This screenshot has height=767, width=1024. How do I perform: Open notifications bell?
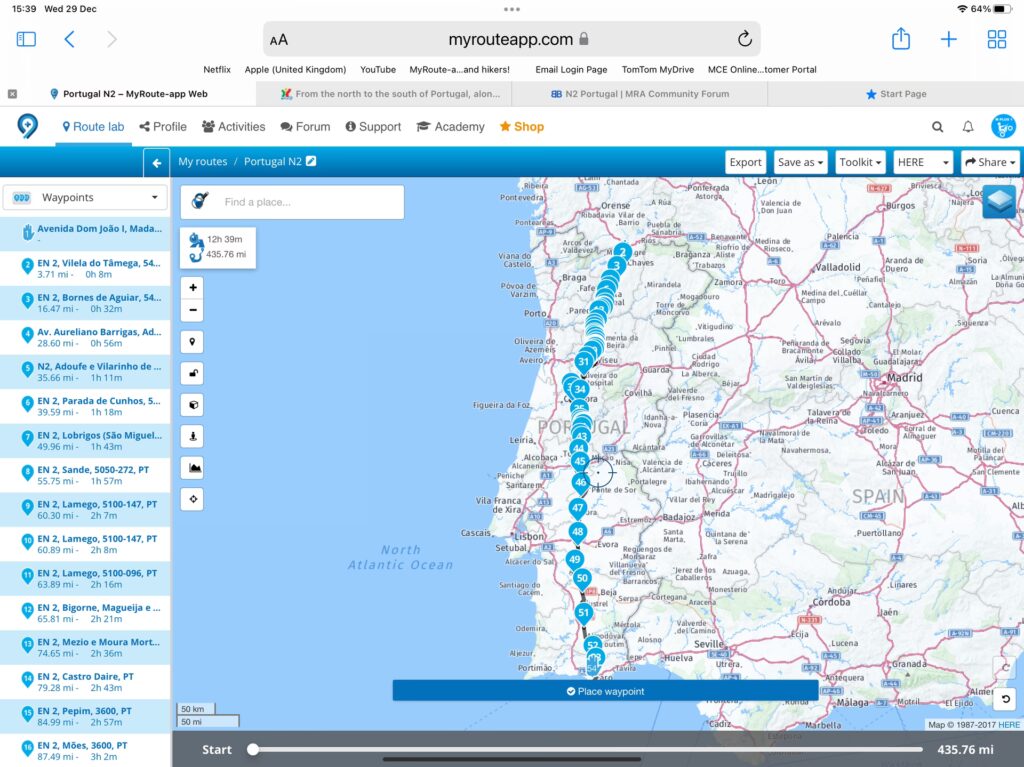click(968, 127)
